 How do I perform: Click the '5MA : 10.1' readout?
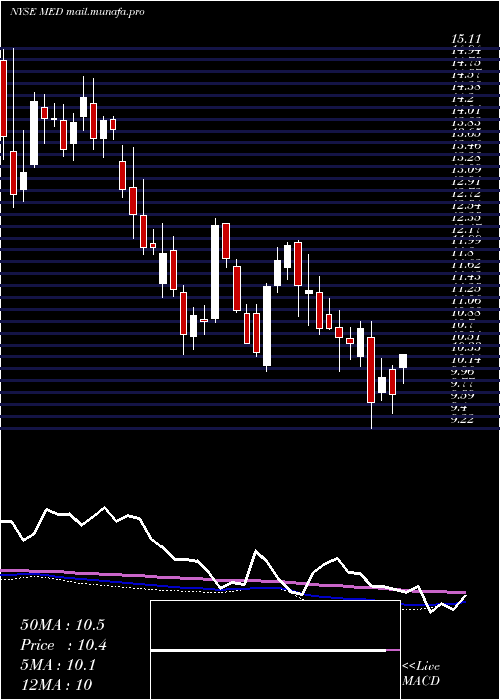click(58, 665)
